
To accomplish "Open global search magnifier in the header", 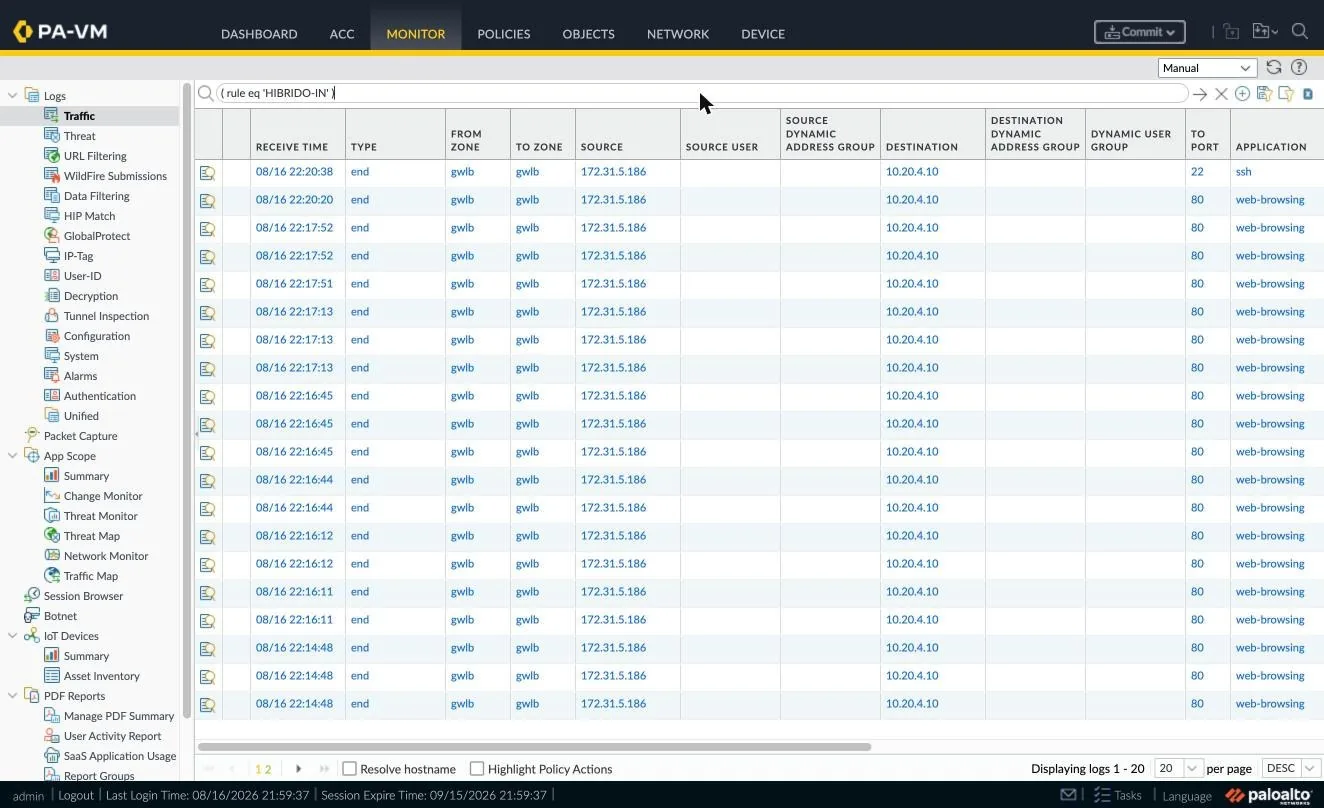I will [x=1300, y=31].
